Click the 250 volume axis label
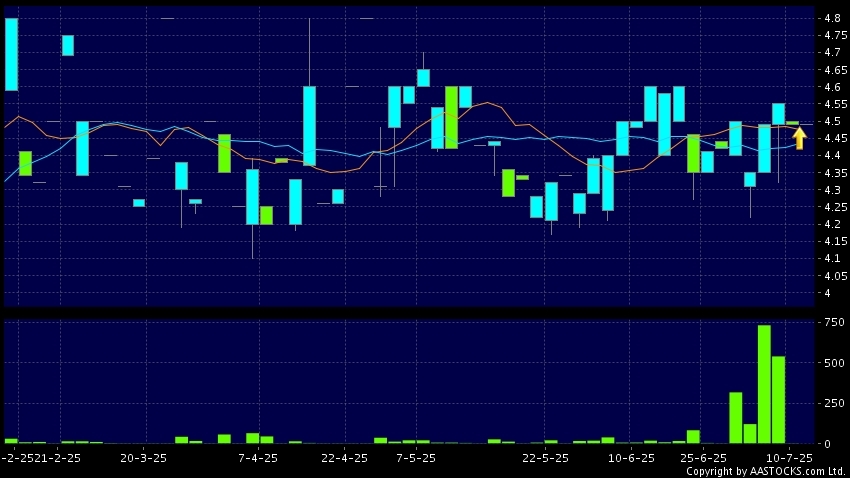 point(834,403)
